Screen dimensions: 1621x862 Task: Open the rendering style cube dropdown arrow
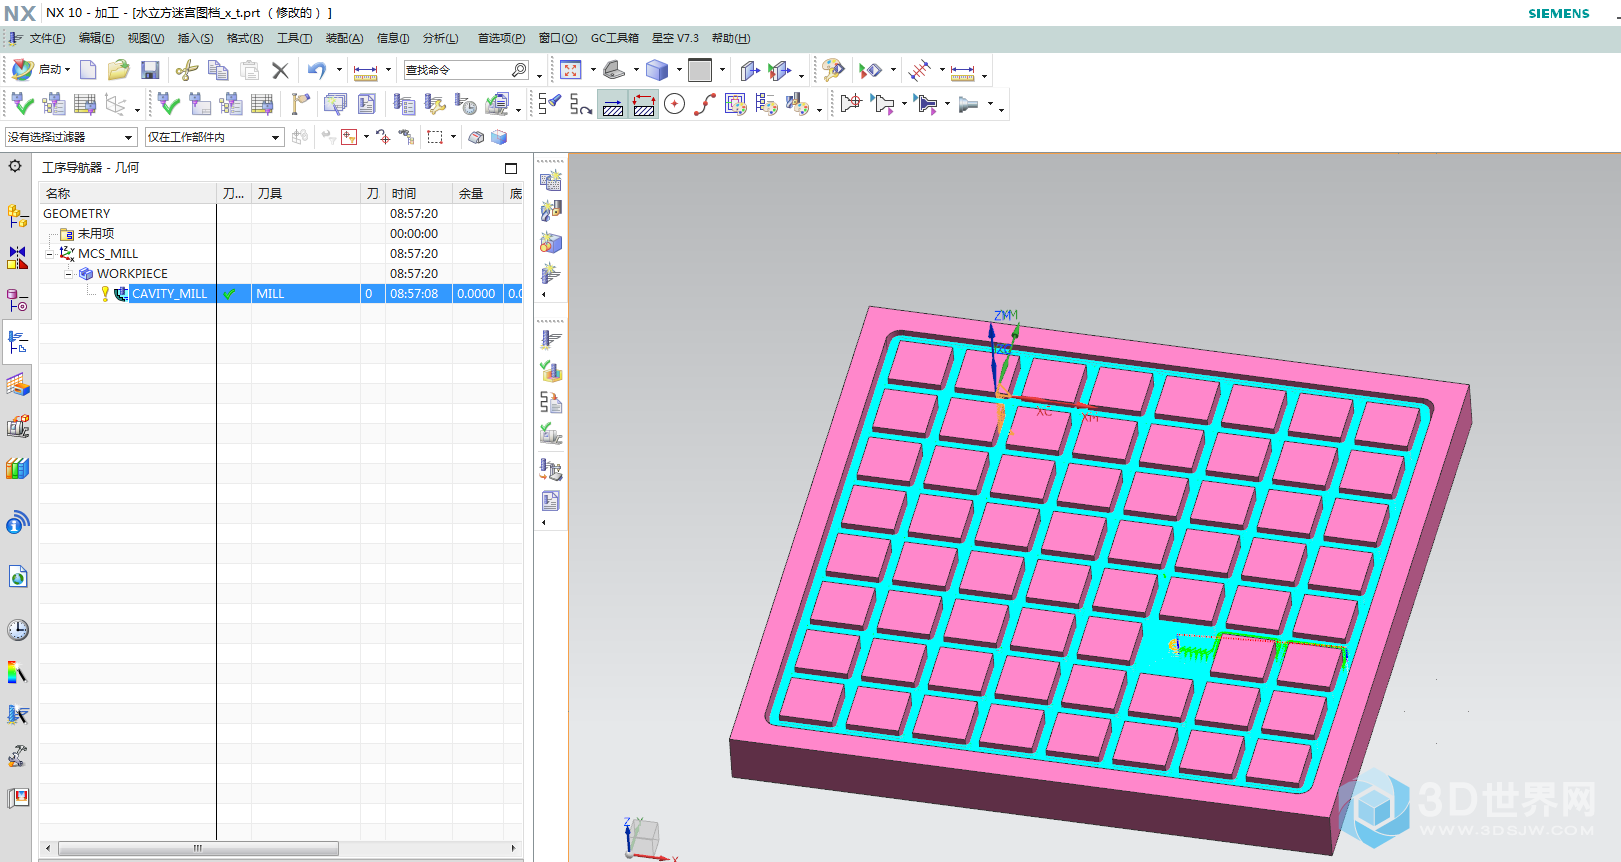click(x=678, y=70)
